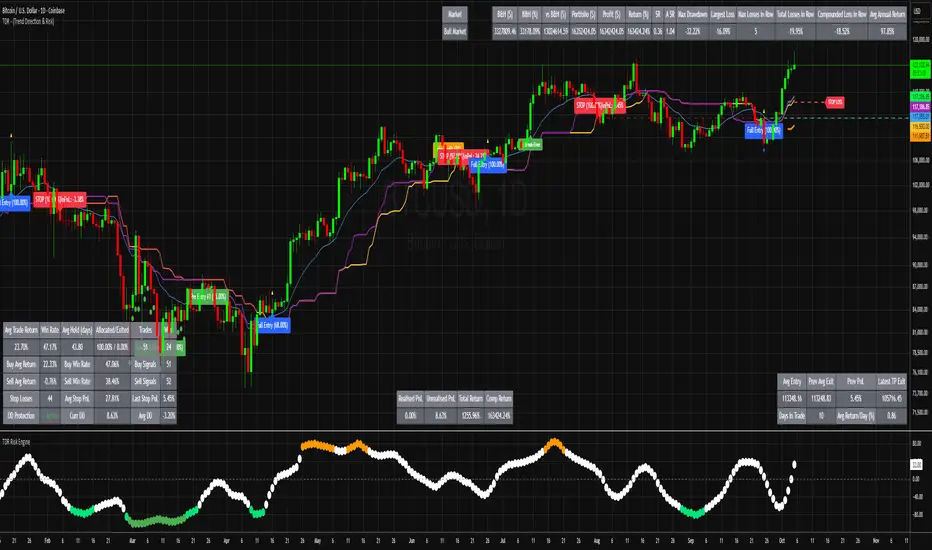Click the '22.33%' buy avg return value
Screen dimensions: 932x550
coord(50,364)
